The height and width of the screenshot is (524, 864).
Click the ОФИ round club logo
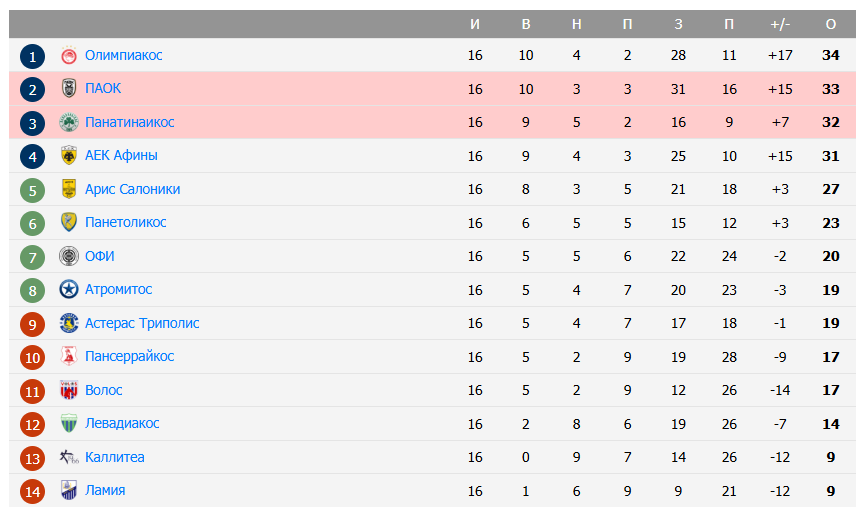(x=69, y=257)
